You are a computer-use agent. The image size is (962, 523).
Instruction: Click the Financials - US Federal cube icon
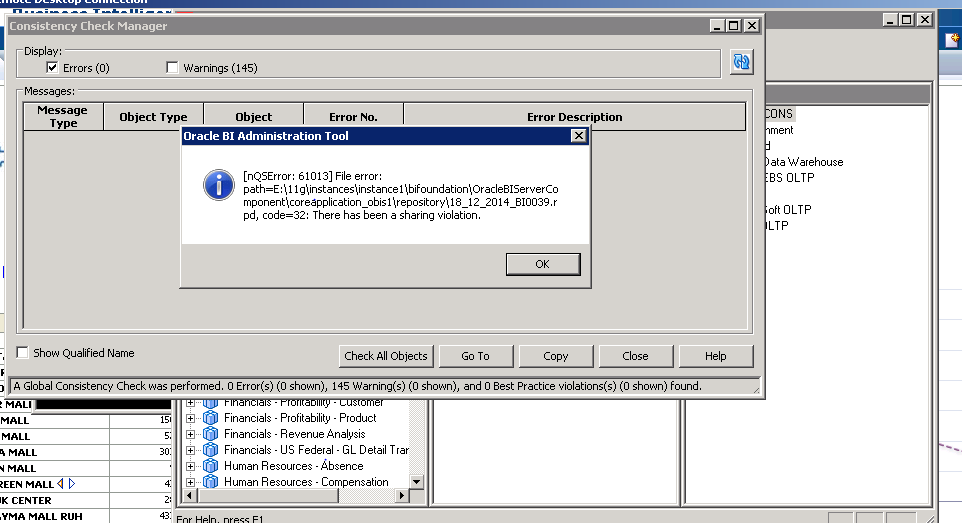210,450
